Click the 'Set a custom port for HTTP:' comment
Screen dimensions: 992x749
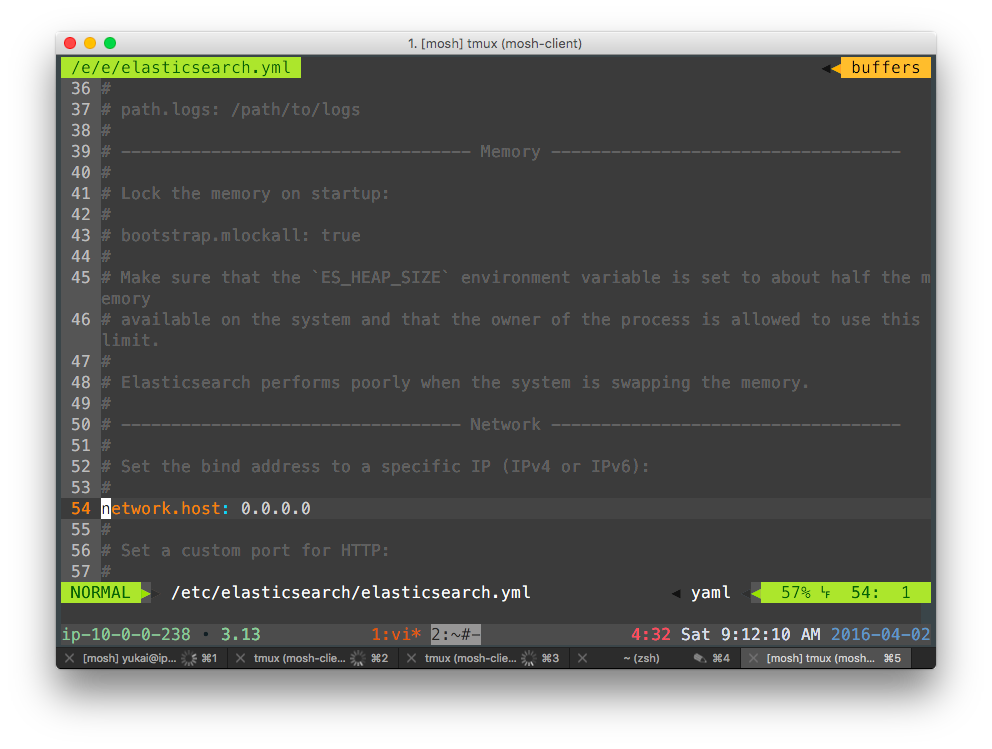pos(255,550)
